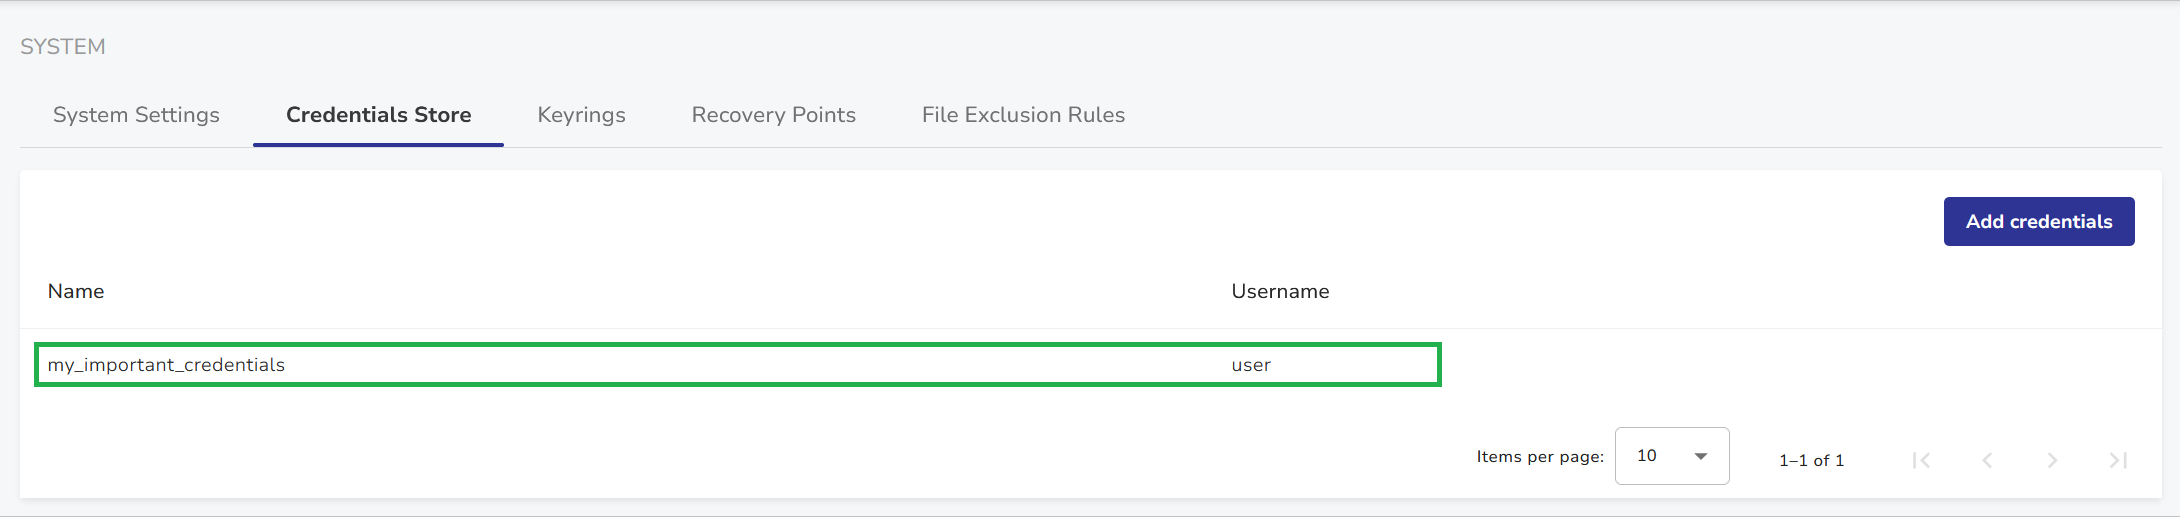
Task: Click the Name column header
Action: (x=76, y=291)
